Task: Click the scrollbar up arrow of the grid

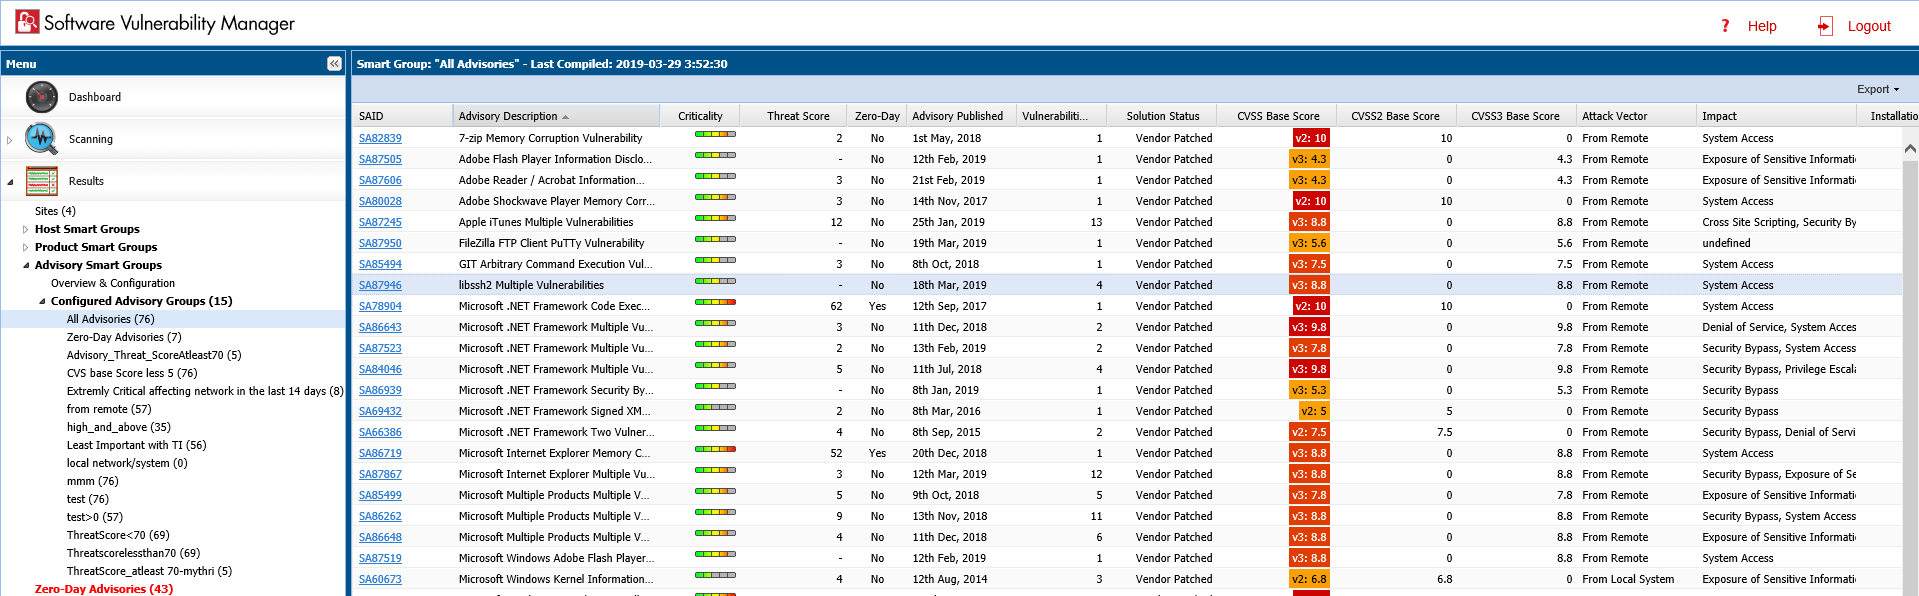Action: (1910, 149)
